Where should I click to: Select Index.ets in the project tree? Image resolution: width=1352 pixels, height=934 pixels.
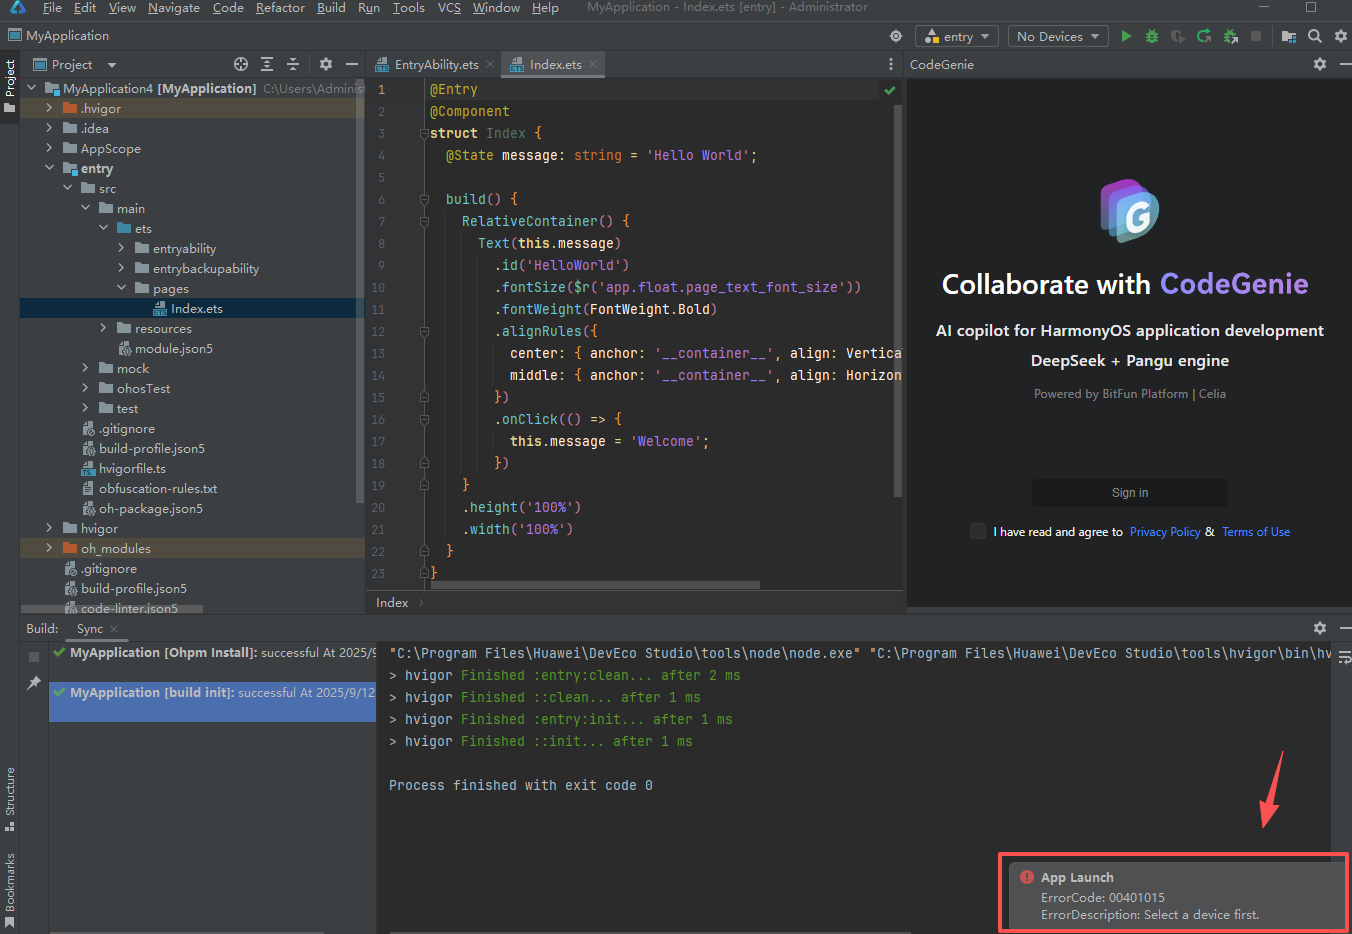coord(196,308)
